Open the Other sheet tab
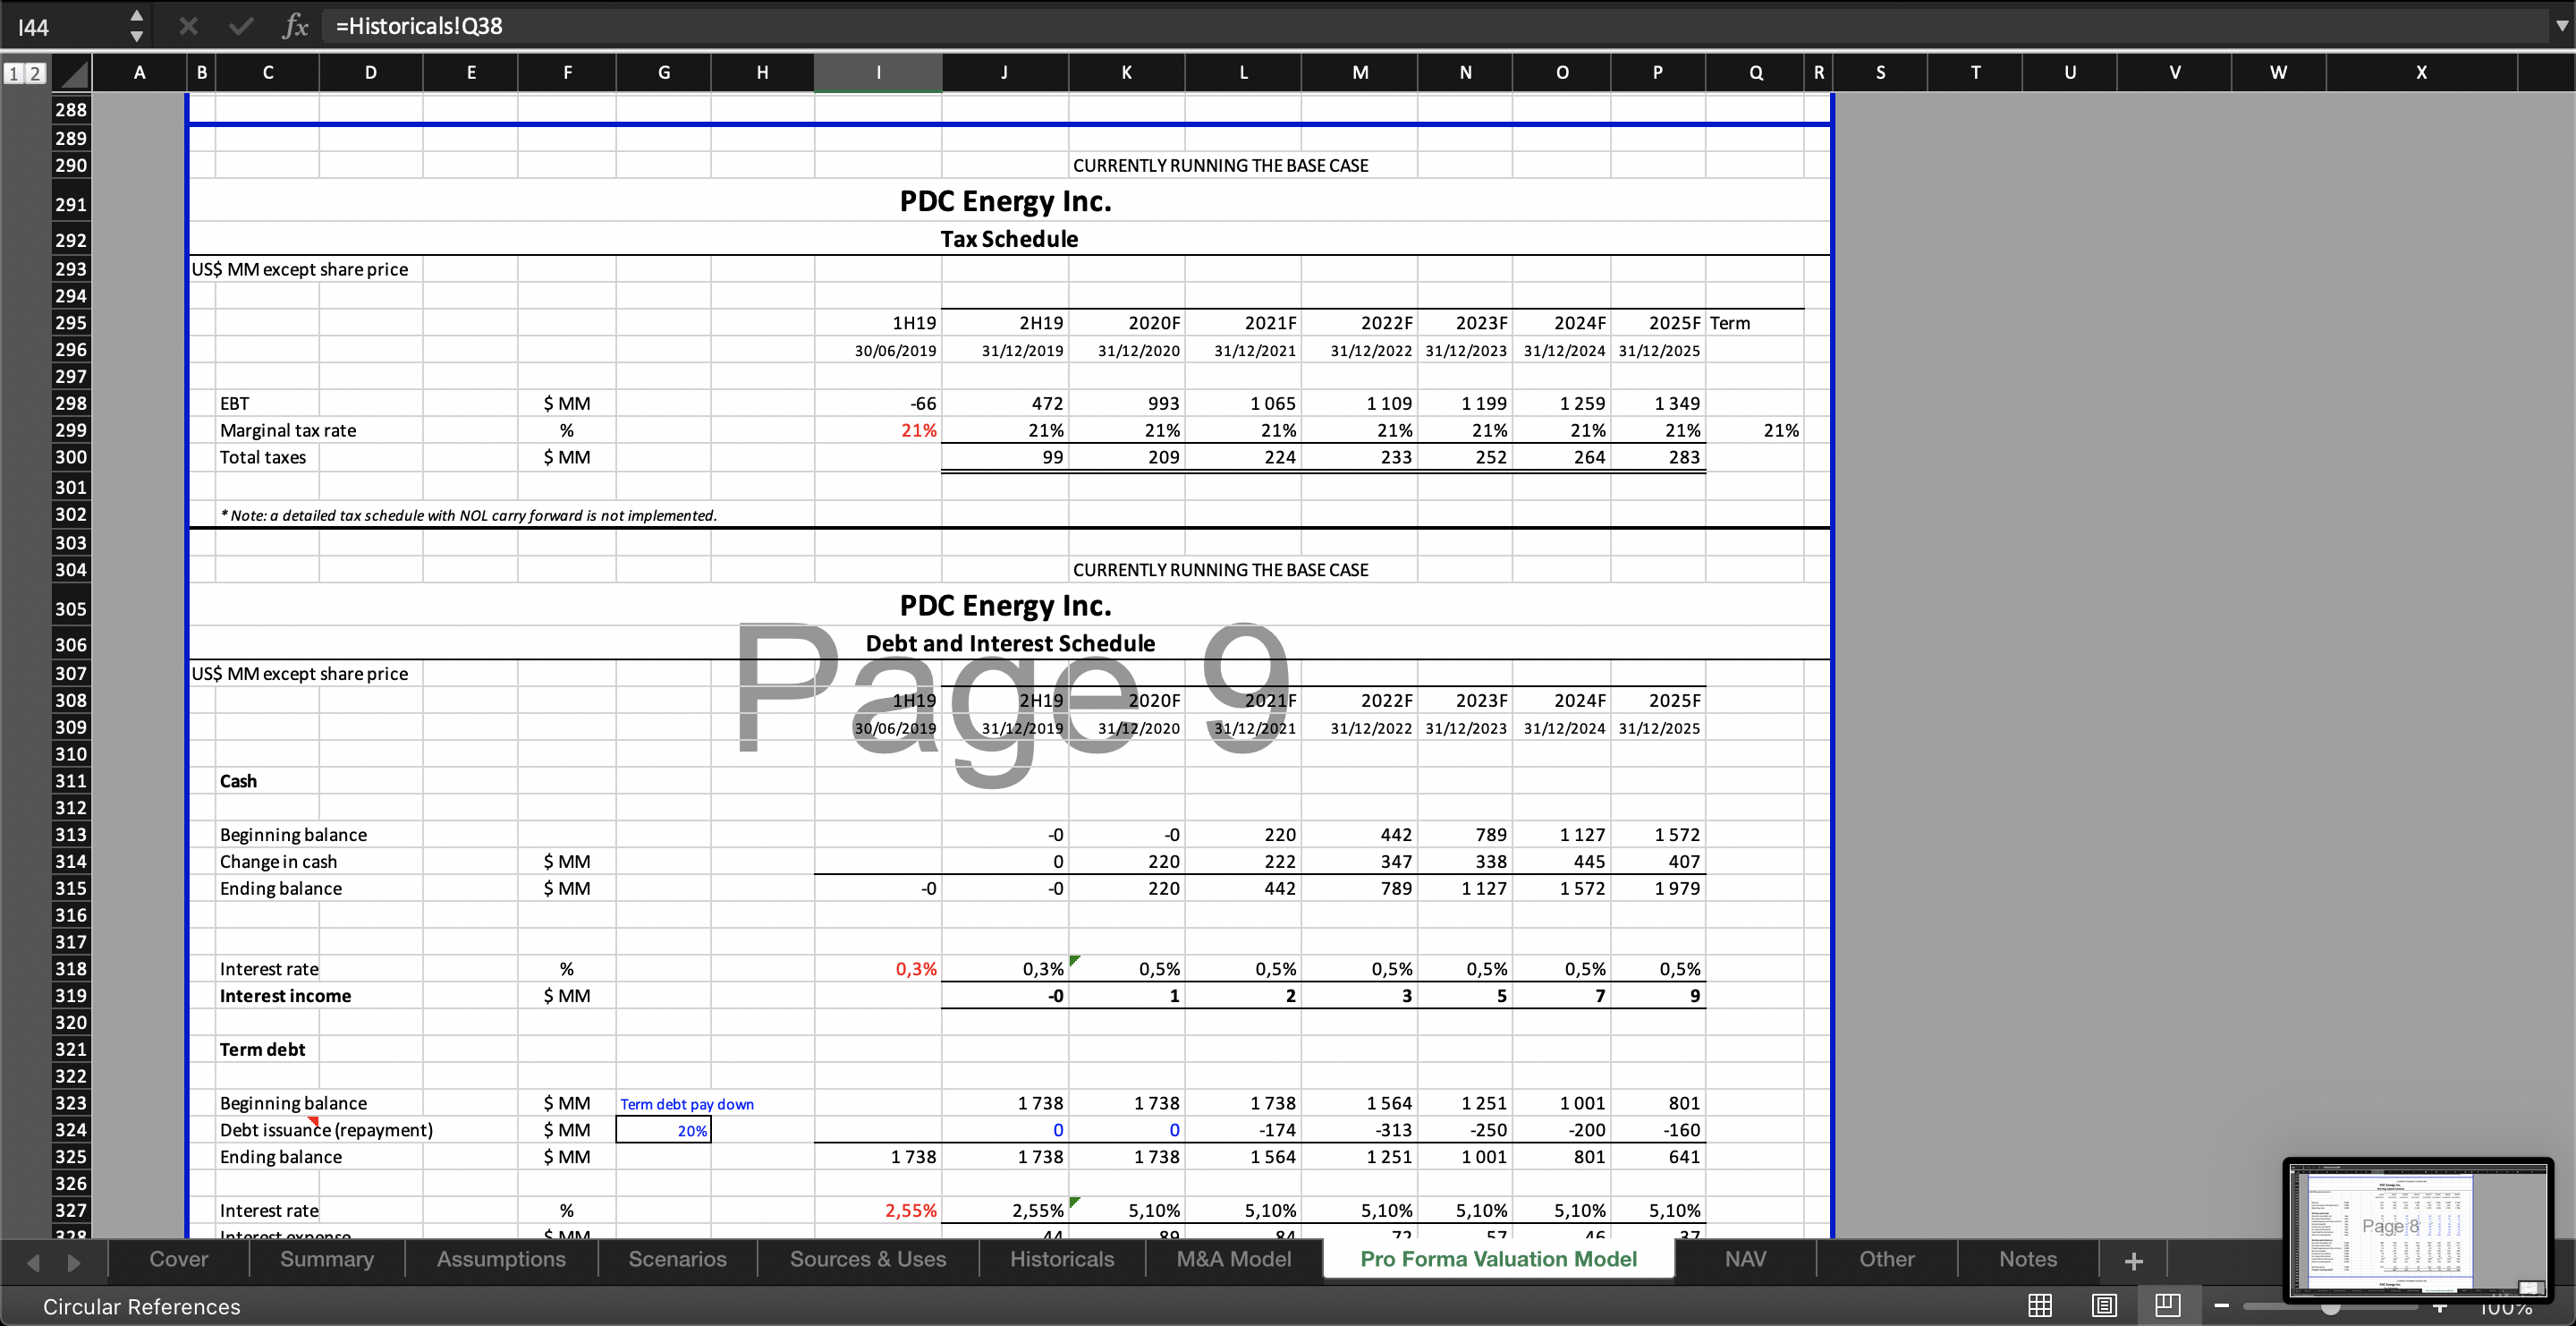2576x1326 pixels. pos(1886,1259)
